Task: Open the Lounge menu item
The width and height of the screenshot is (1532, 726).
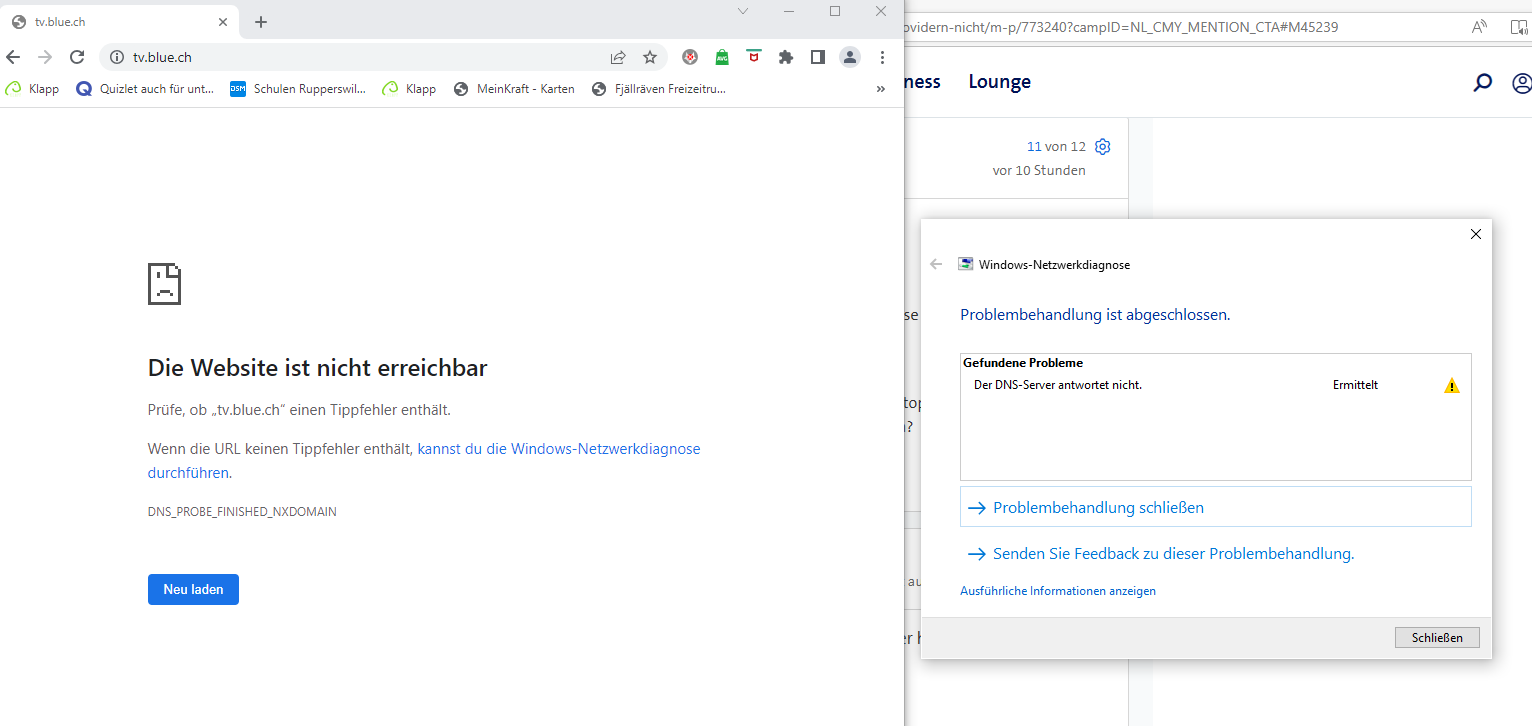Action: click(999, 82)
